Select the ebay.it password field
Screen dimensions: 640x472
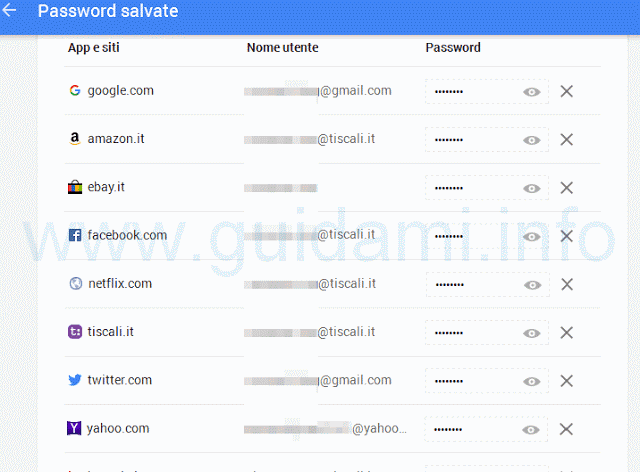pos(487,188)
